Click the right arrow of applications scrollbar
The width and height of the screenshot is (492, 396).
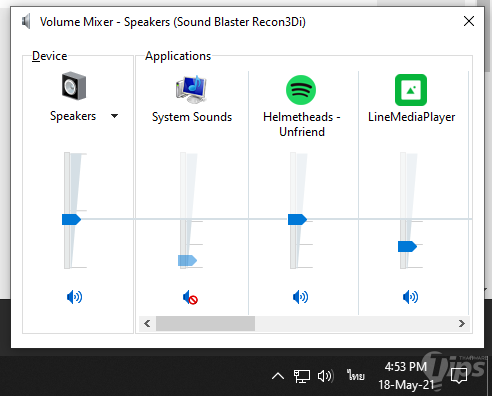[462, 323]
